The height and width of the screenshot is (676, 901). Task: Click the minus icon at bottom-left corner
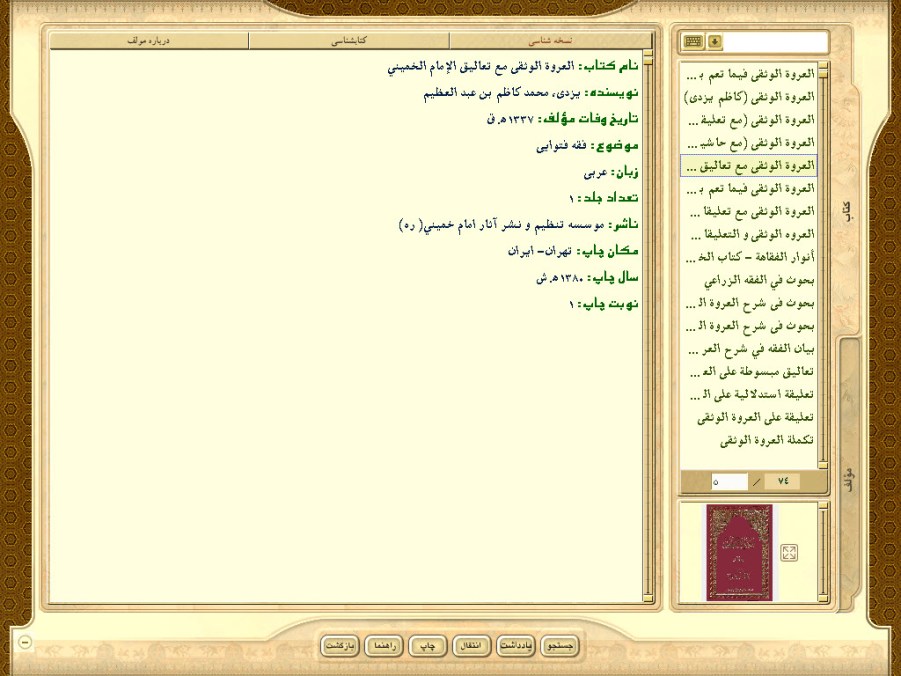click(25, 642)
